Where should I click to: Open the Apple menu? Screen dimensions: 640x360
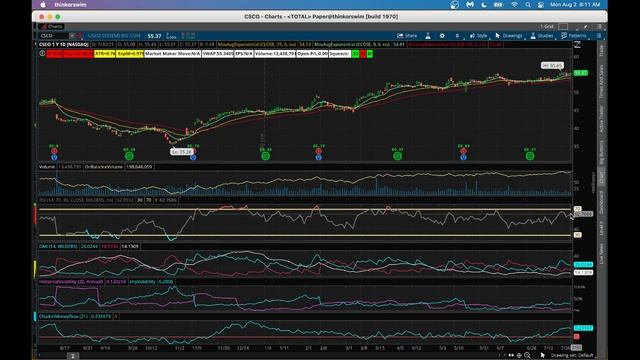tap(43, 4)
